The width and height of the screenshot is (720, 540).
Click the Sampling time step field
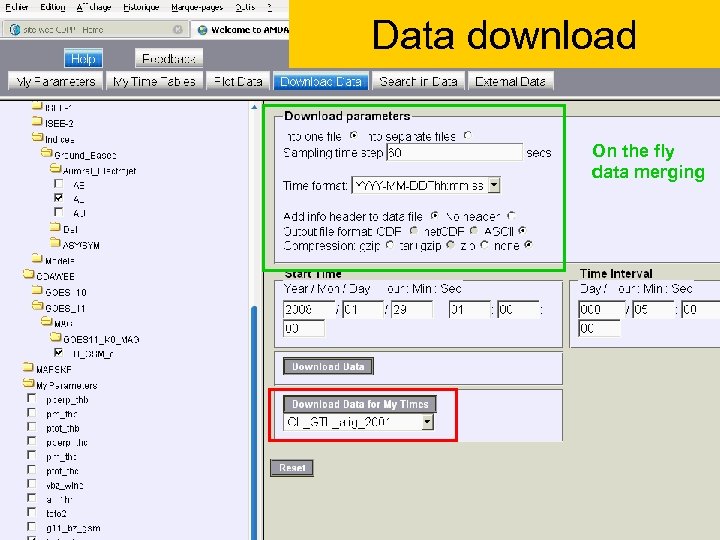pyautogui.click(x=455, y=152)
